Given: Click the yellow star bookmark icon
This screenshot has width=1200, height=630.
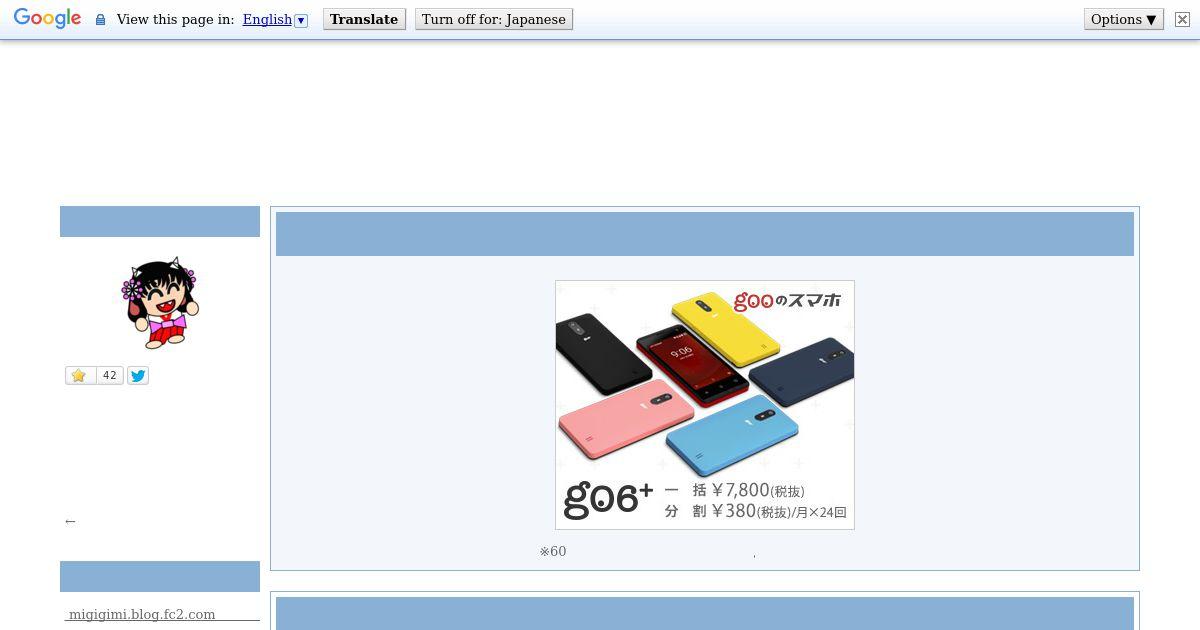Looking at the screenshot, I should coord(79,376).
